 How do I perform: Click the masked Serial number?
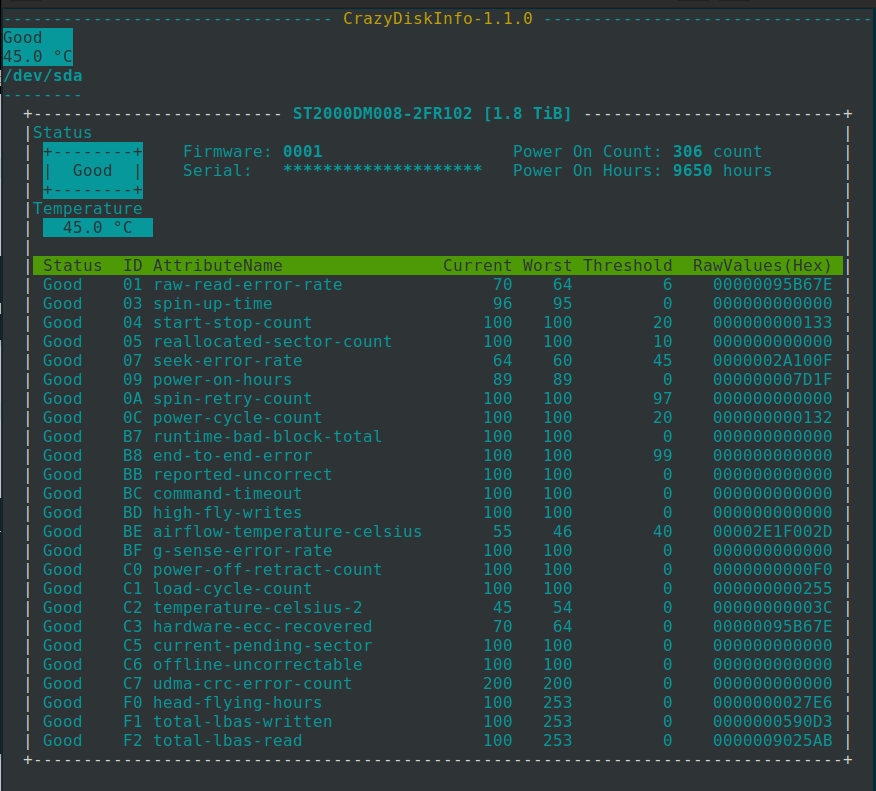[x=382, y=170]
